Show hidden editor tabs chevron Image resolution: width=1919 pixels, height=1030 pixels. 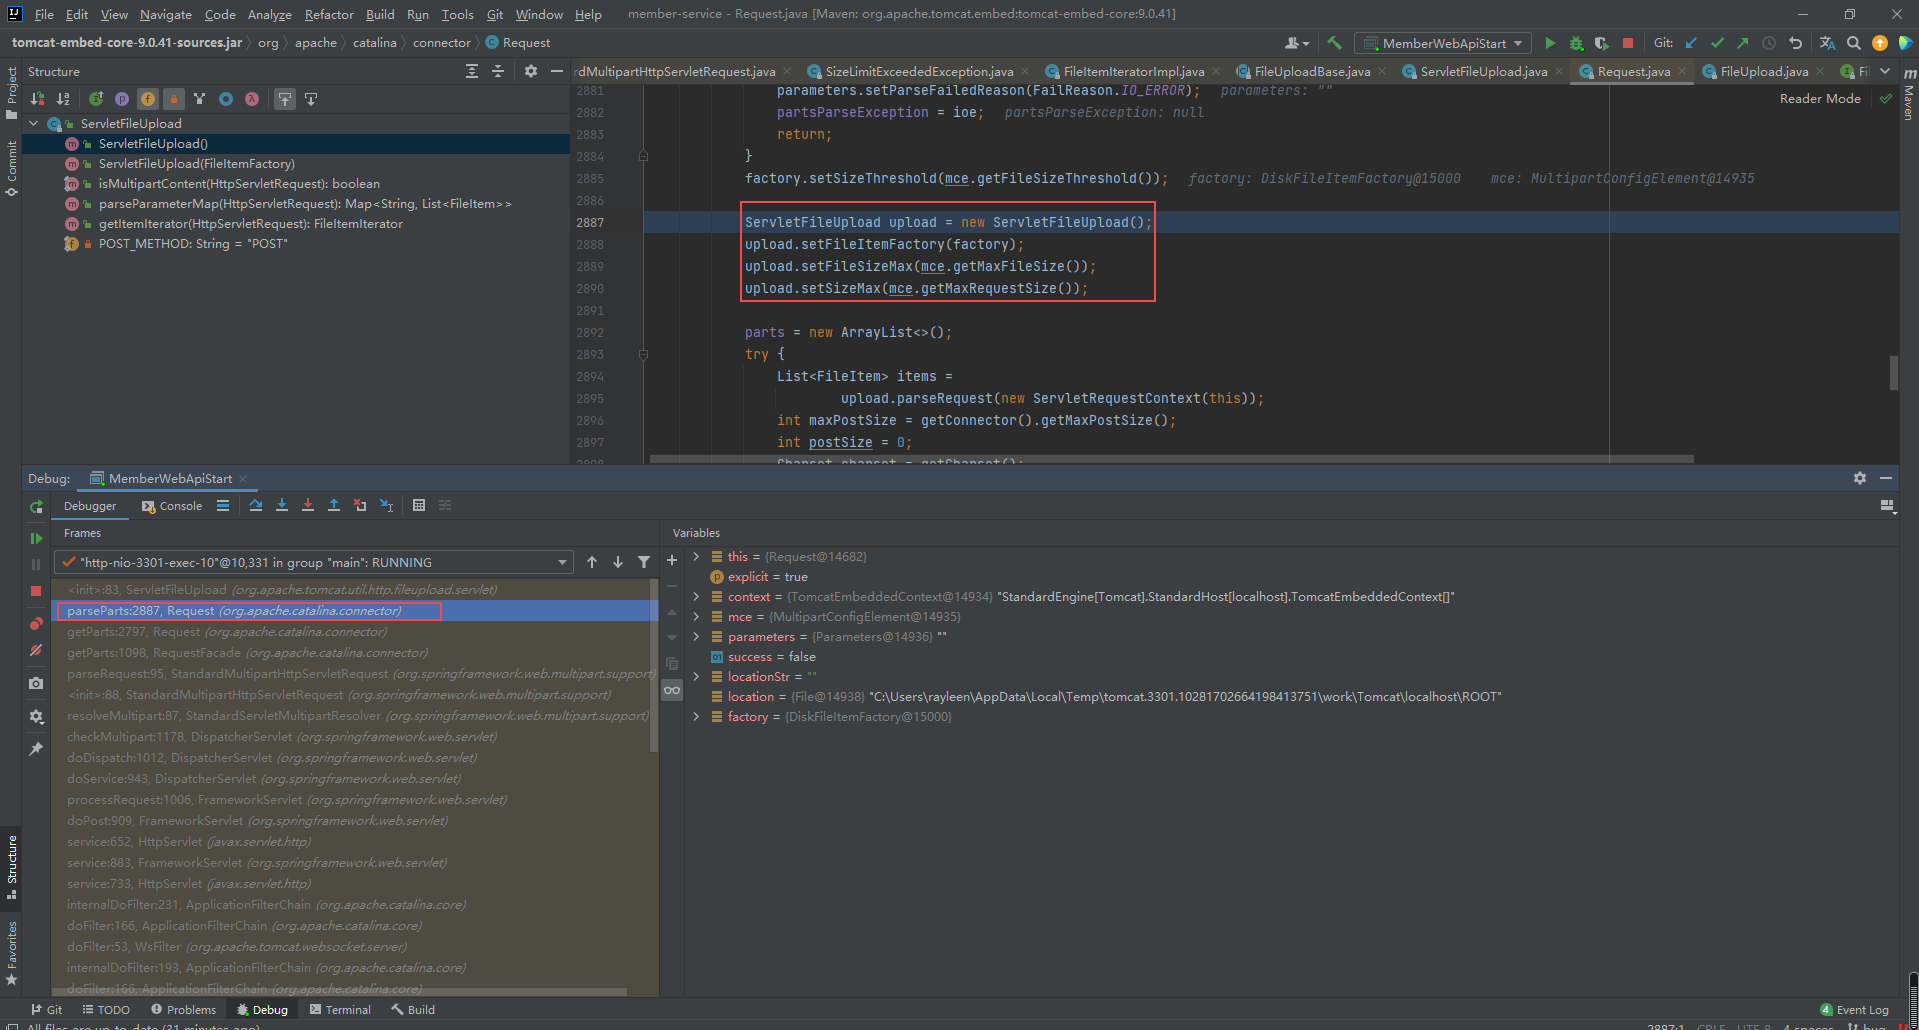click(x=1885, y=71)
